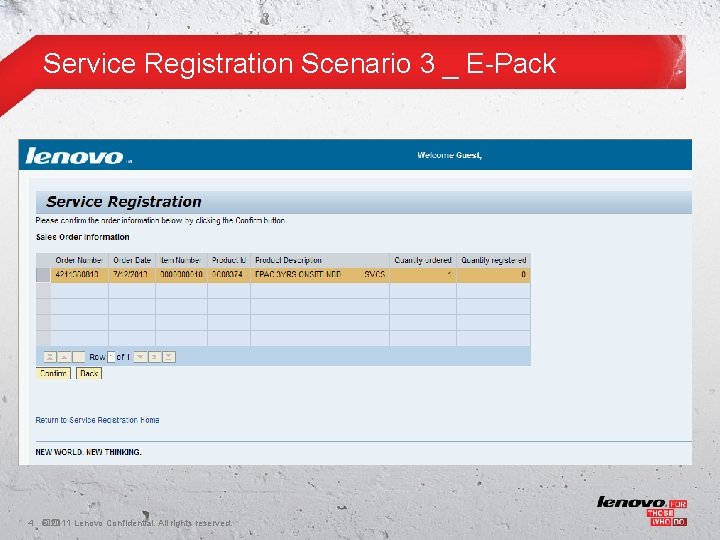
Task: Open Return to Service Registration Home link
Action: point(97,420)
